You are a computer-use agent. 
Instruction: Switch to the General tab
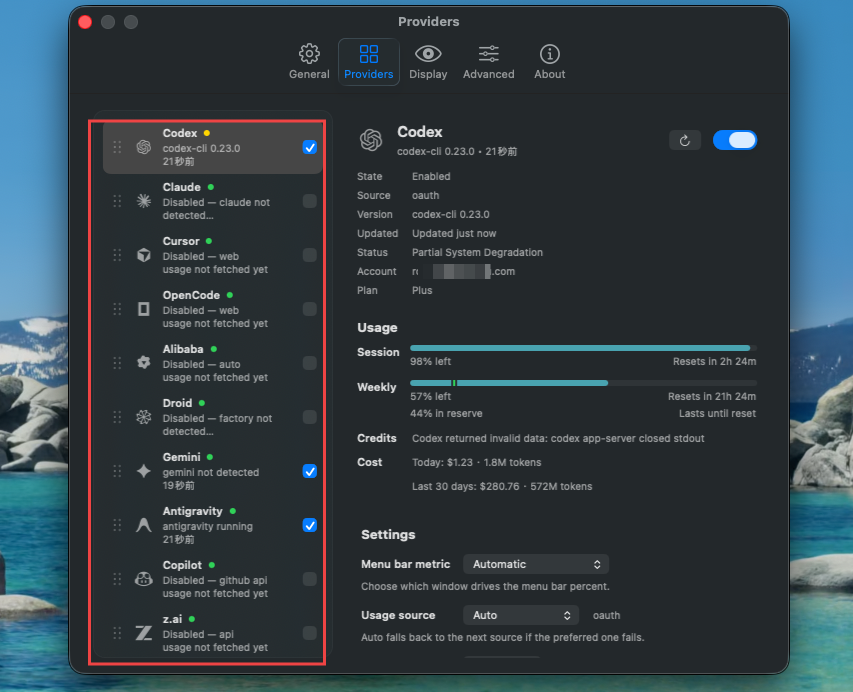pyautogui.click(x=309, y=62)
